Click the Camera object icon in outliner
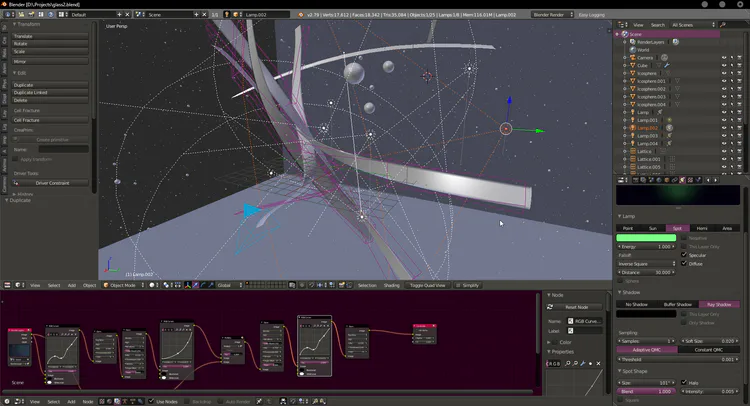750x406 pixels. [x=632, y=57]
